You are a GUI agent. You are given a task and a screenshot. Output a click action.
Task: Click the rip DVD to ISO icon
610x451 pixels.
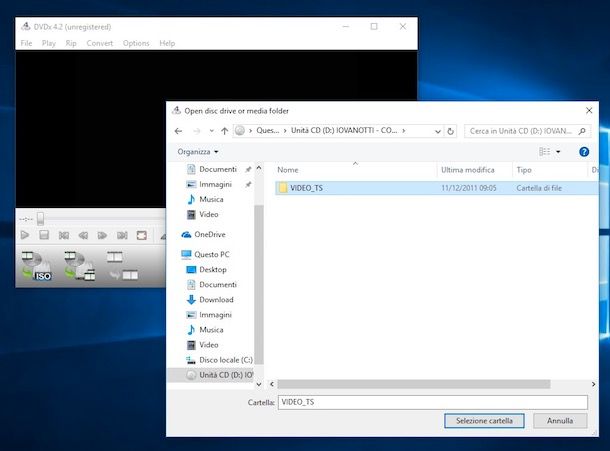coord(36,266)
